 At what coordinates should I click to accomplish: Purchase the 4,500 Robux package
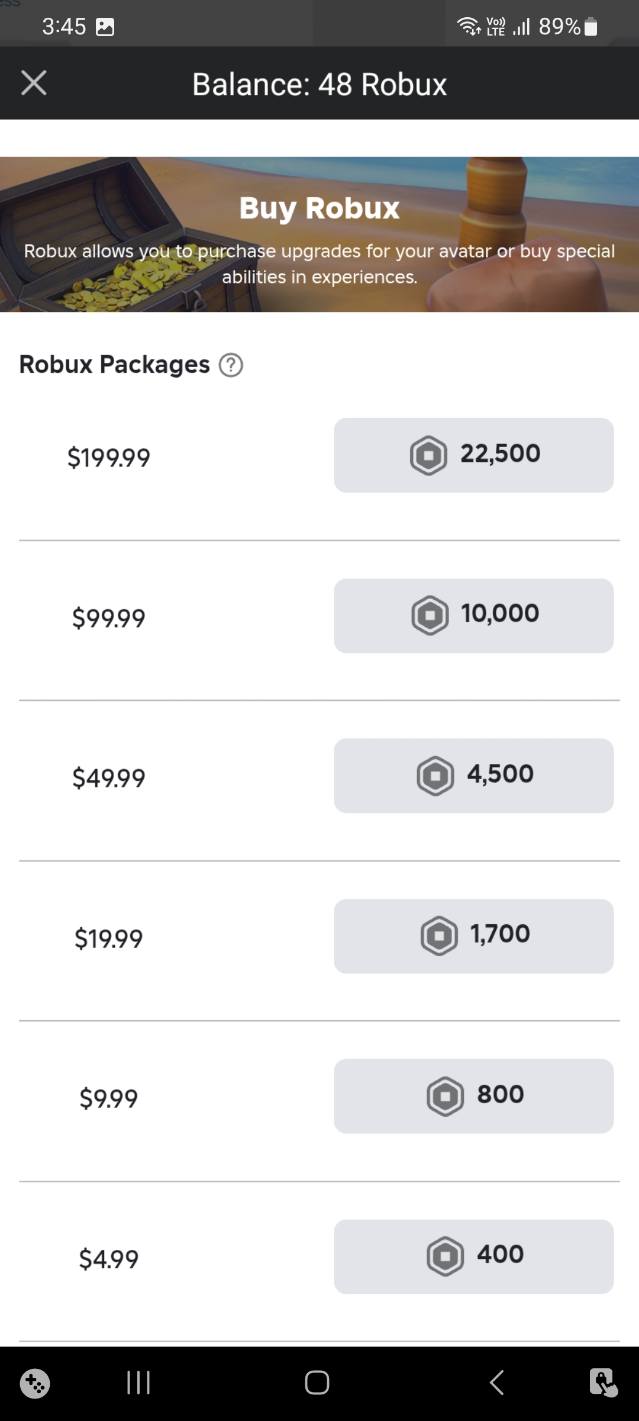point(474,775)
